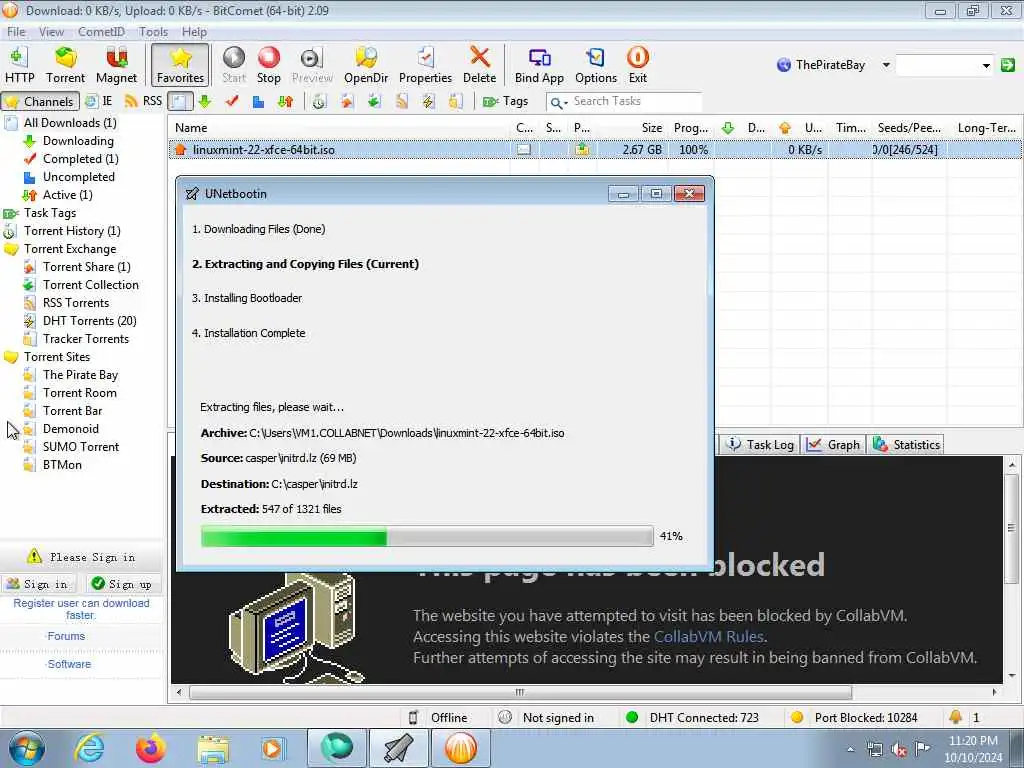Select Downloading in the sidebar
Viewport: 1024px width, 768px height.
[78, 140]
